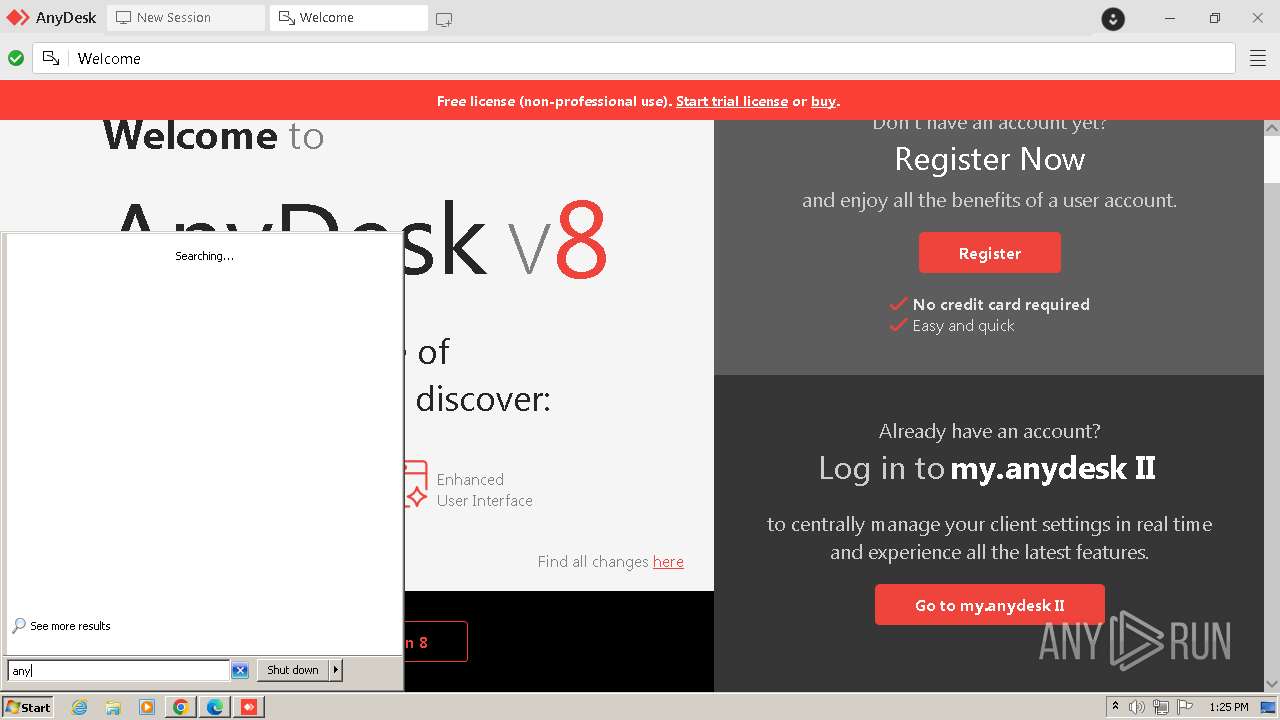Open File Explorer from the taskbar
The width and height of the screenshot is (1280, 720).
pyautogui.click(x=113, y=707)
